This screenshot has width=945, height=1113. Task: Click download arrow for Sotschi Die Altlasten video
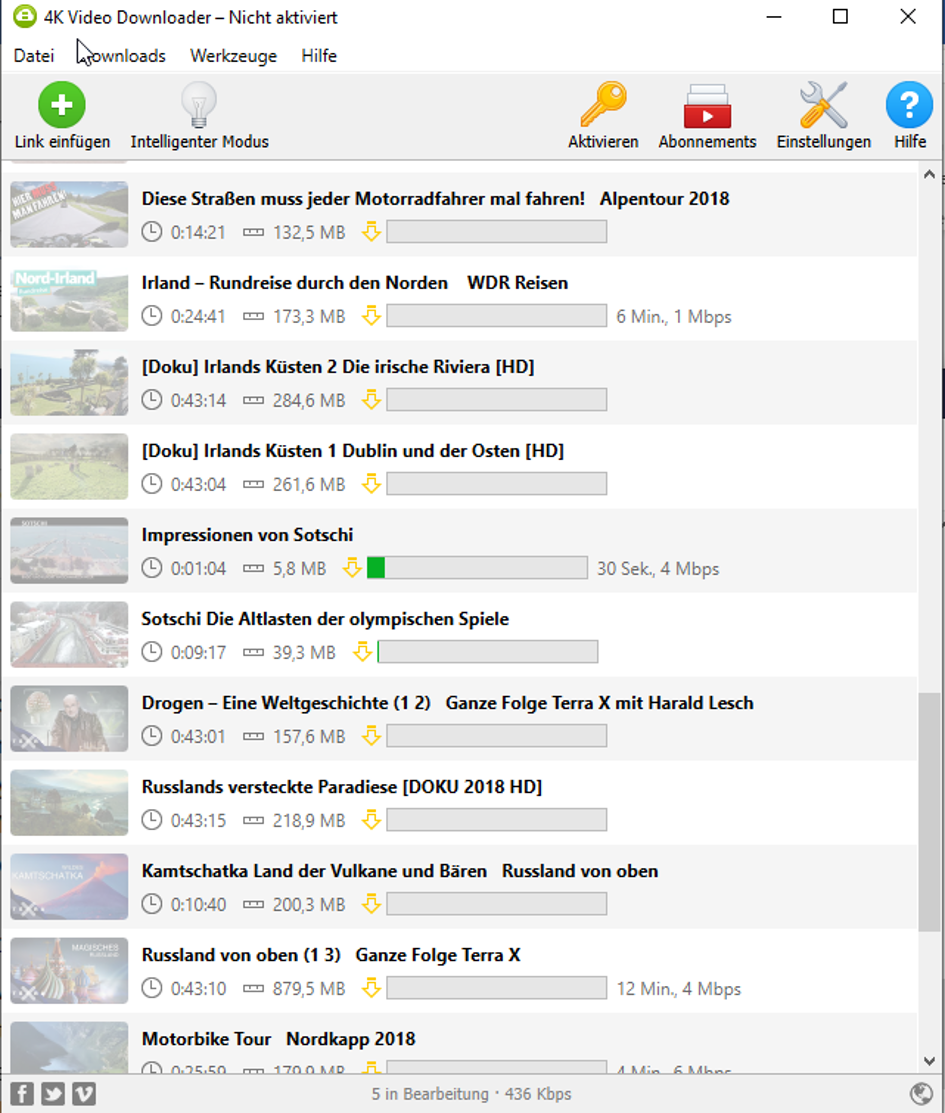coord(362,652)
